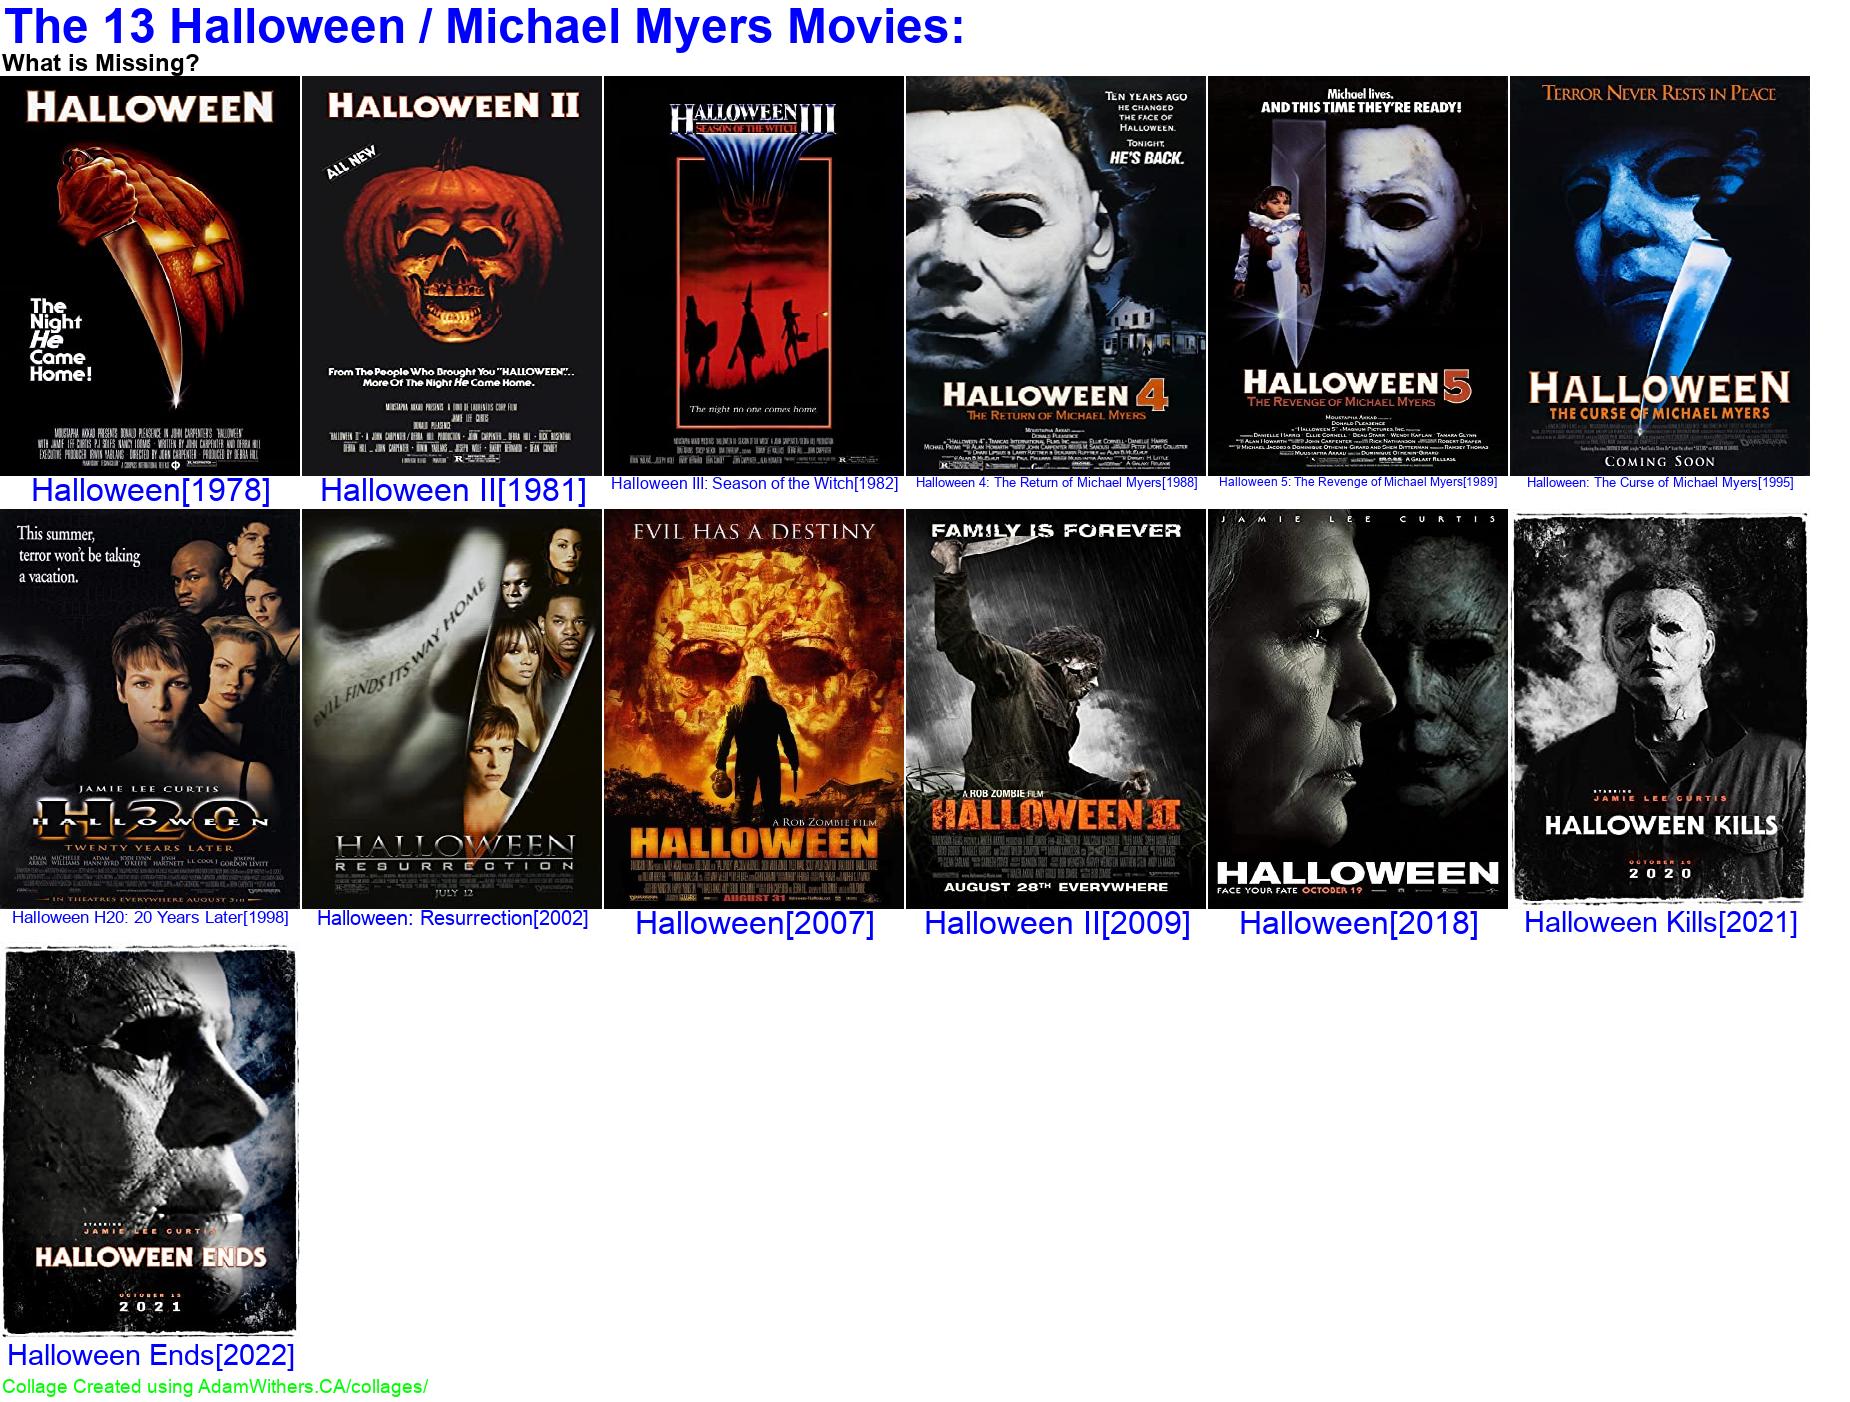This screenshot has height=1402, width=1850.
Task: Select Rob Zombie's Halloween 2007 poster
Action: [754, 708]
